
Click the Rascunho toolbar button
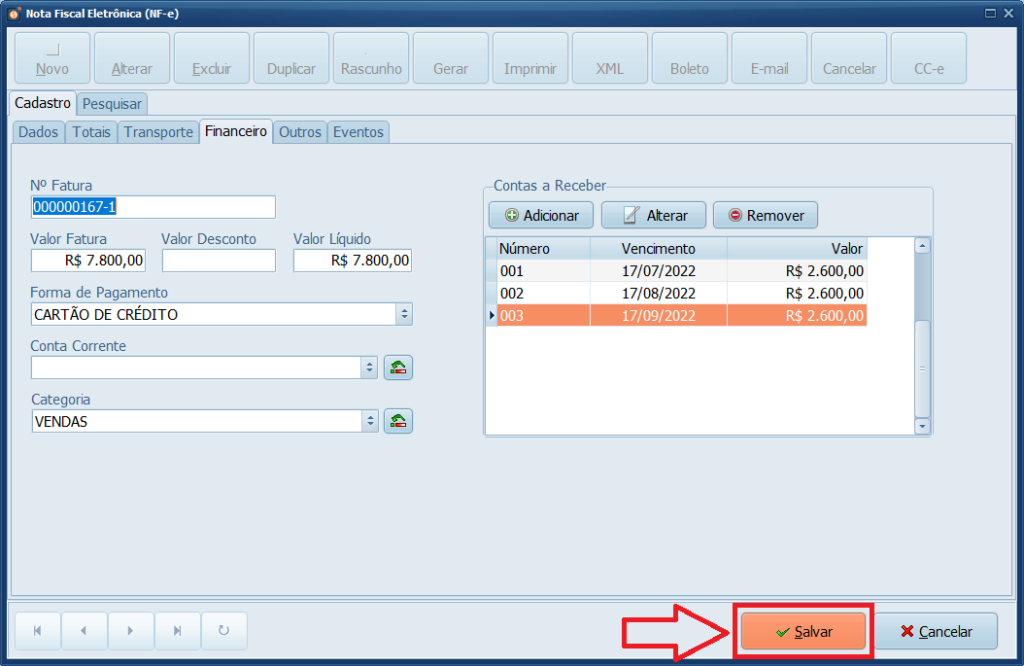[371, 58]
